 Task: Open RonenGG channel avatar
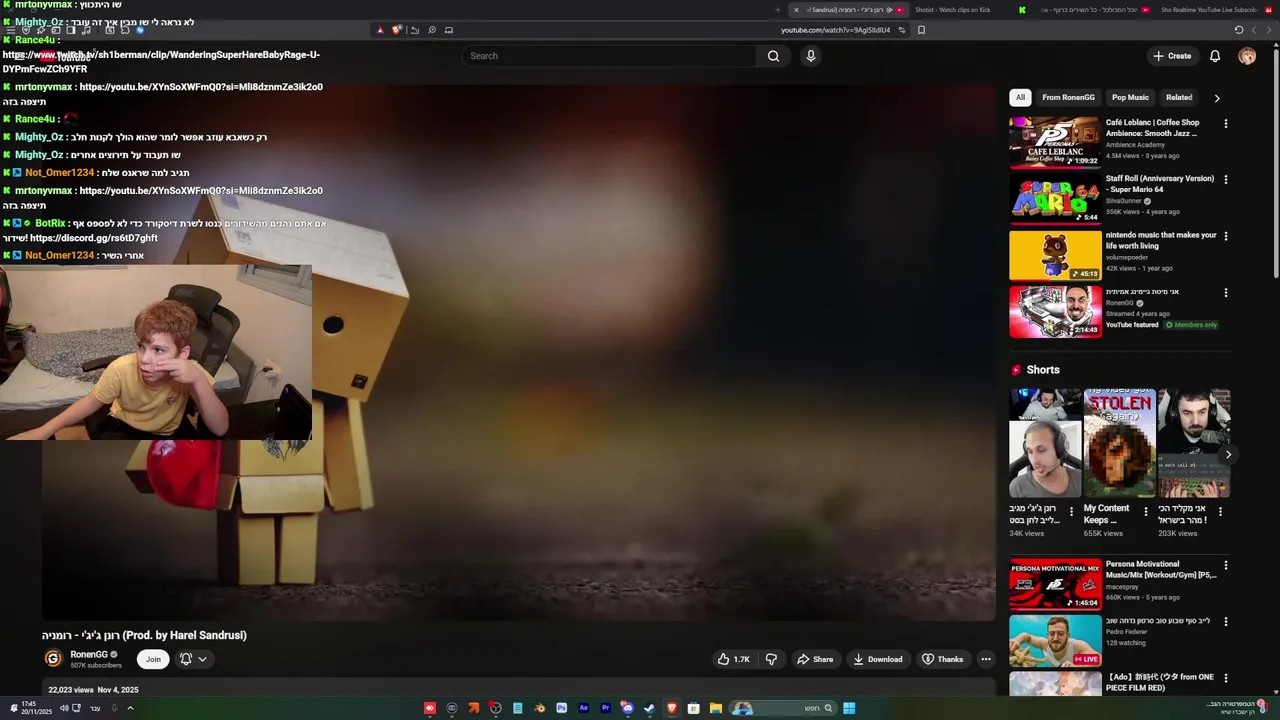coord(53,659)
